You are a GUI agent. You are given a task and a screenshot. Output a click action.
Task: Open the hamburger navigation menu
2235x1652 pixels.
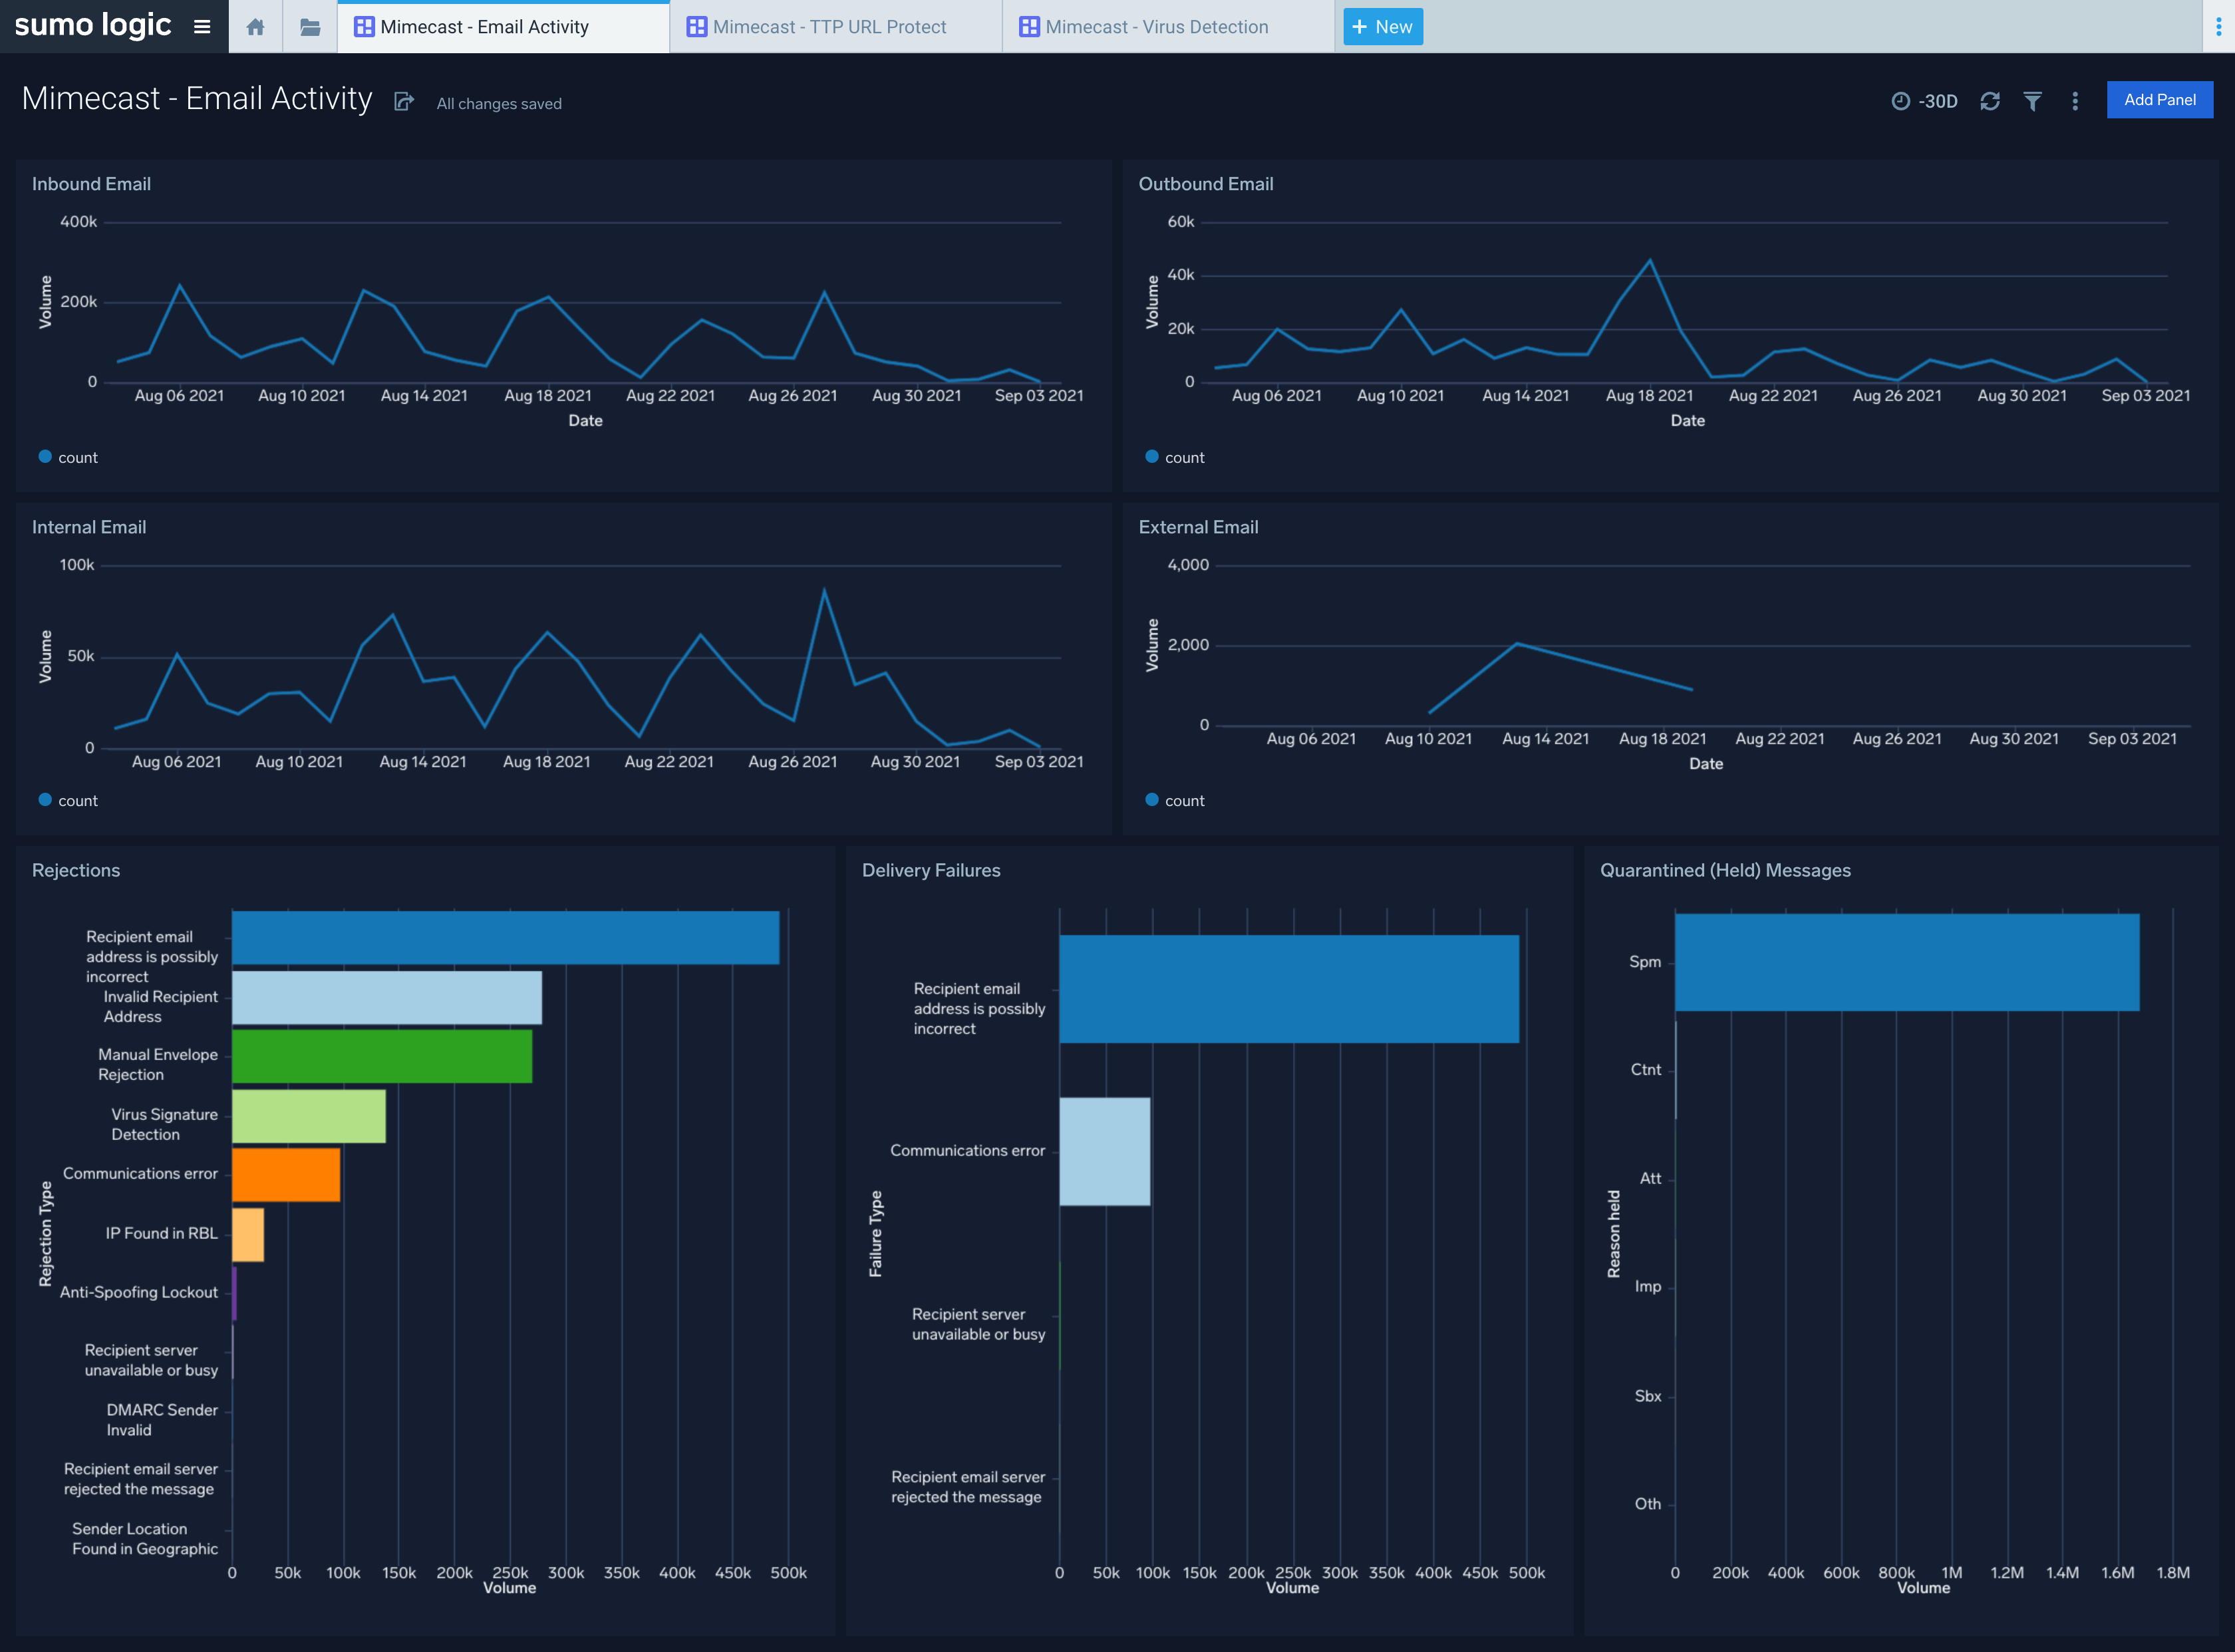pyautogui.click(x=202, y=27)
